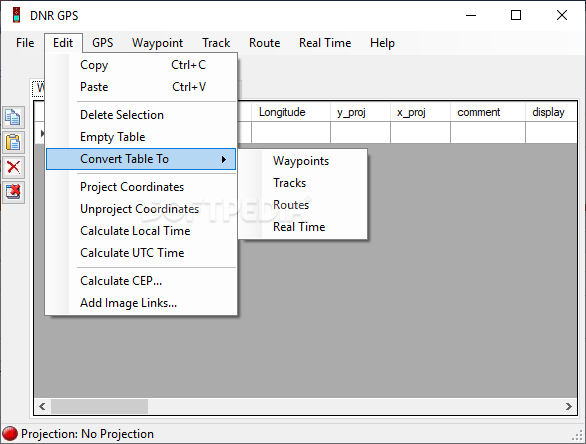The width and height of the screenshot is (586, 444).
Task: Choose Paste from the Edit menu
Action: pyautogui.click(x=141, y=87)
